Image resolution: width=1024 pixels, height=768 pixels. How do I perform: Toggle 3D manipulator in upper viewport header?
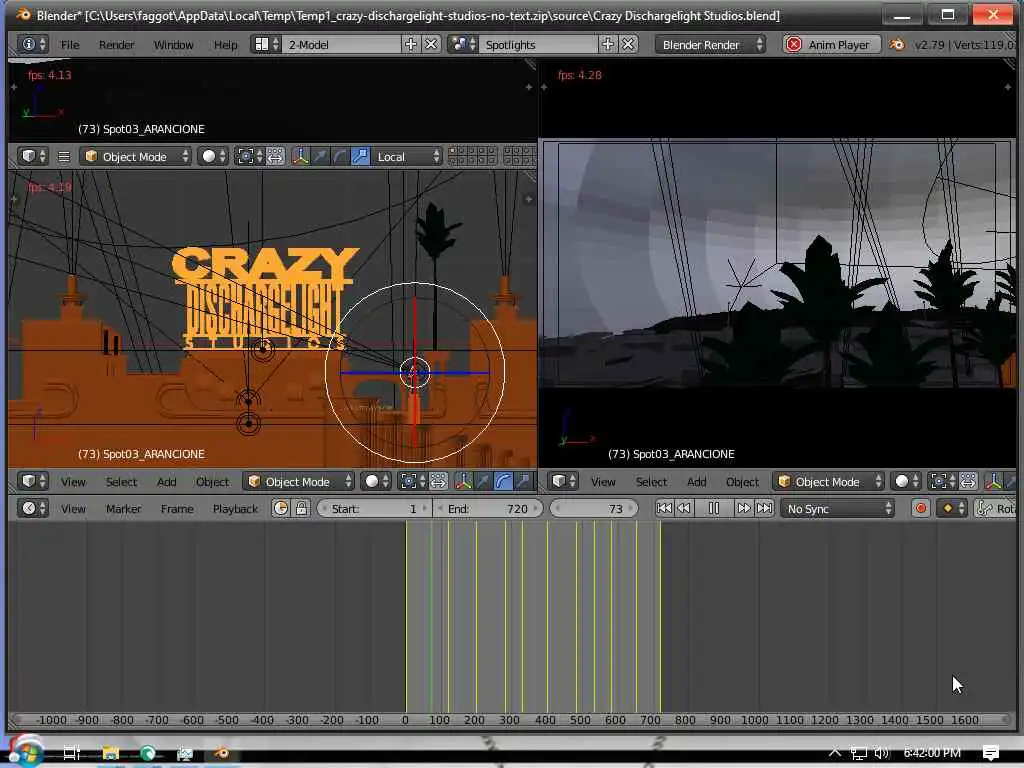click(x=300, y=157)
